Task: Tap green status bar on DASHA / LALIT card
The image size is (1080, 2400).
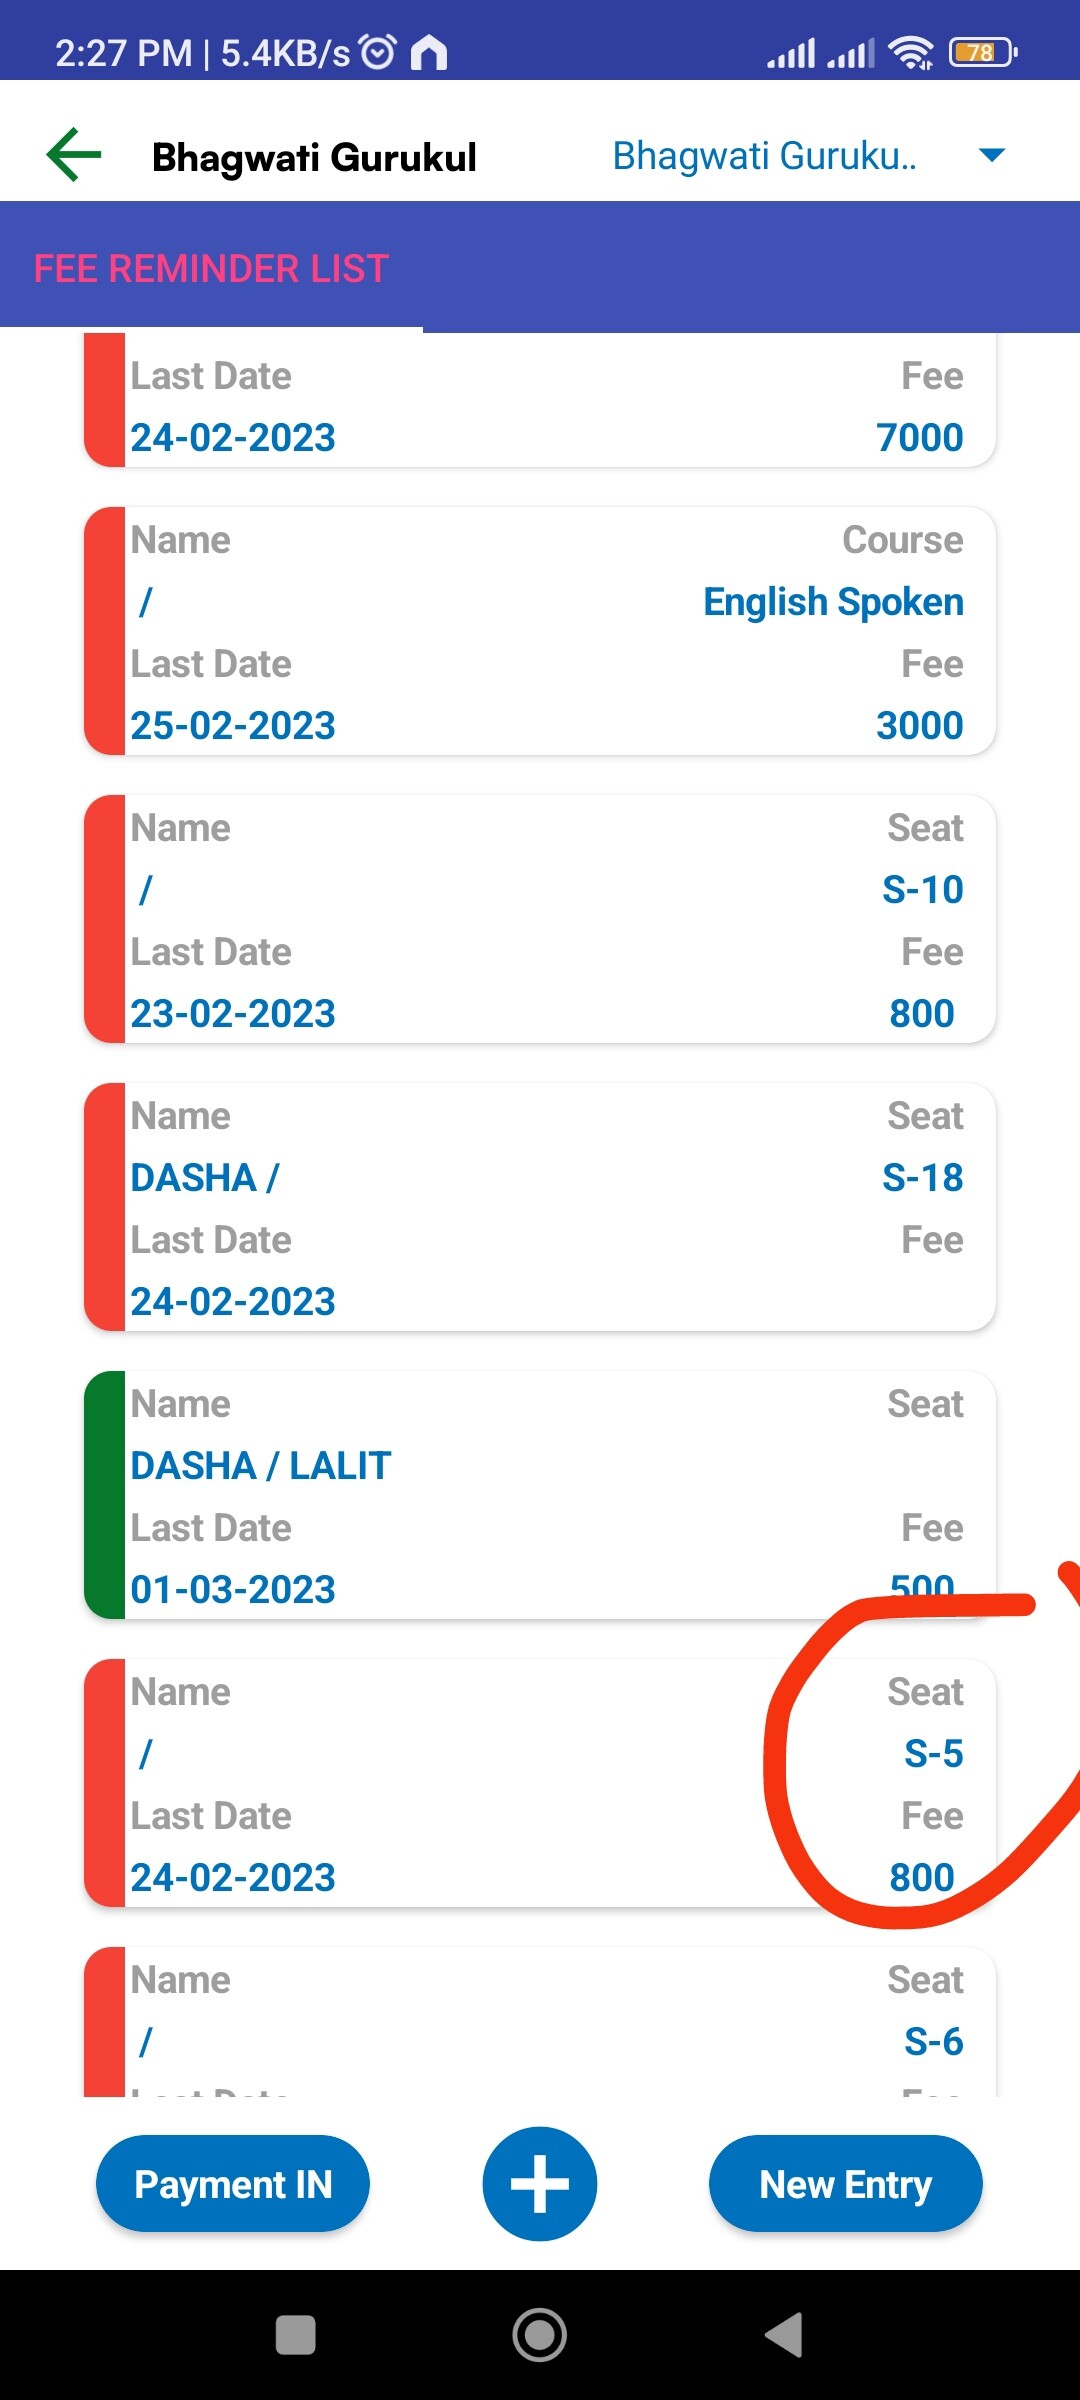Action: click(104, 1495)
